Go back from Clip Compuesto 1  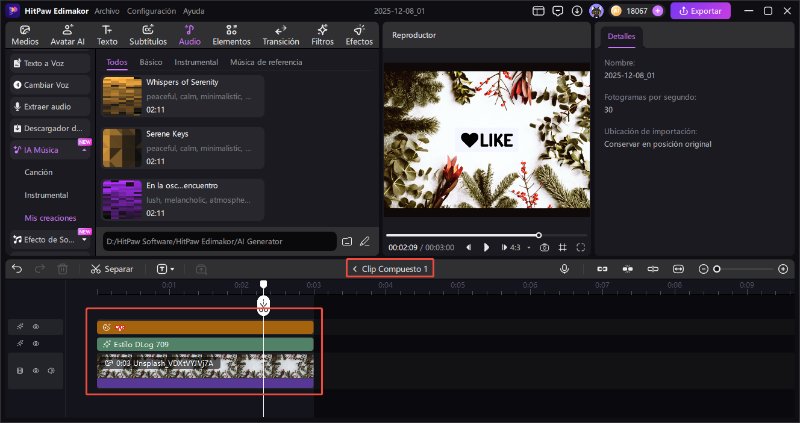coord(355,269)
